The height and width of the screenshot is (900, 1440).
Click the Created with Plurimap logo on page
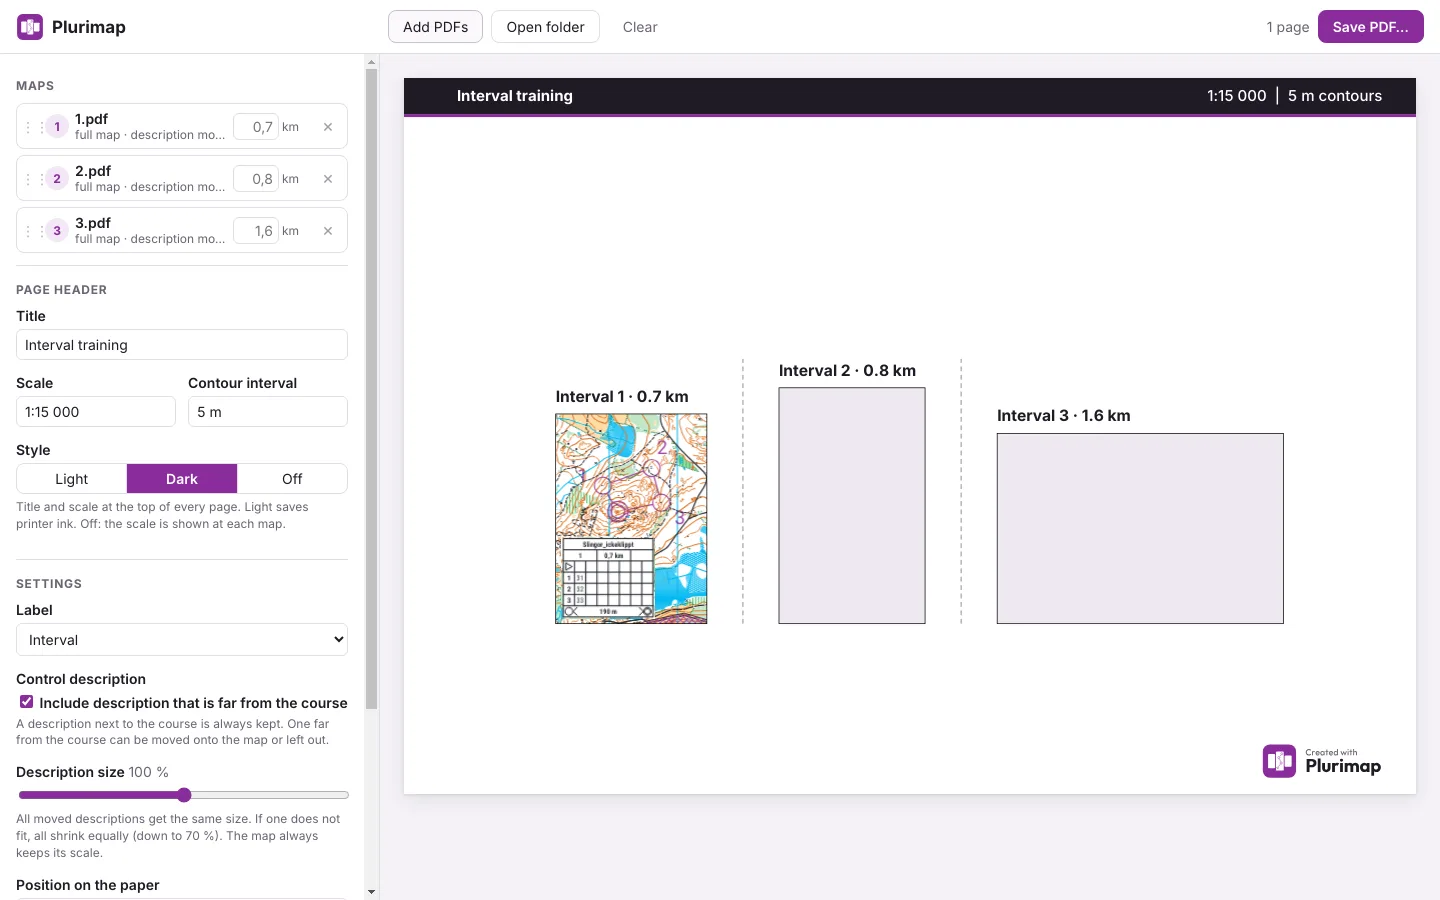tap(1322, 761)
